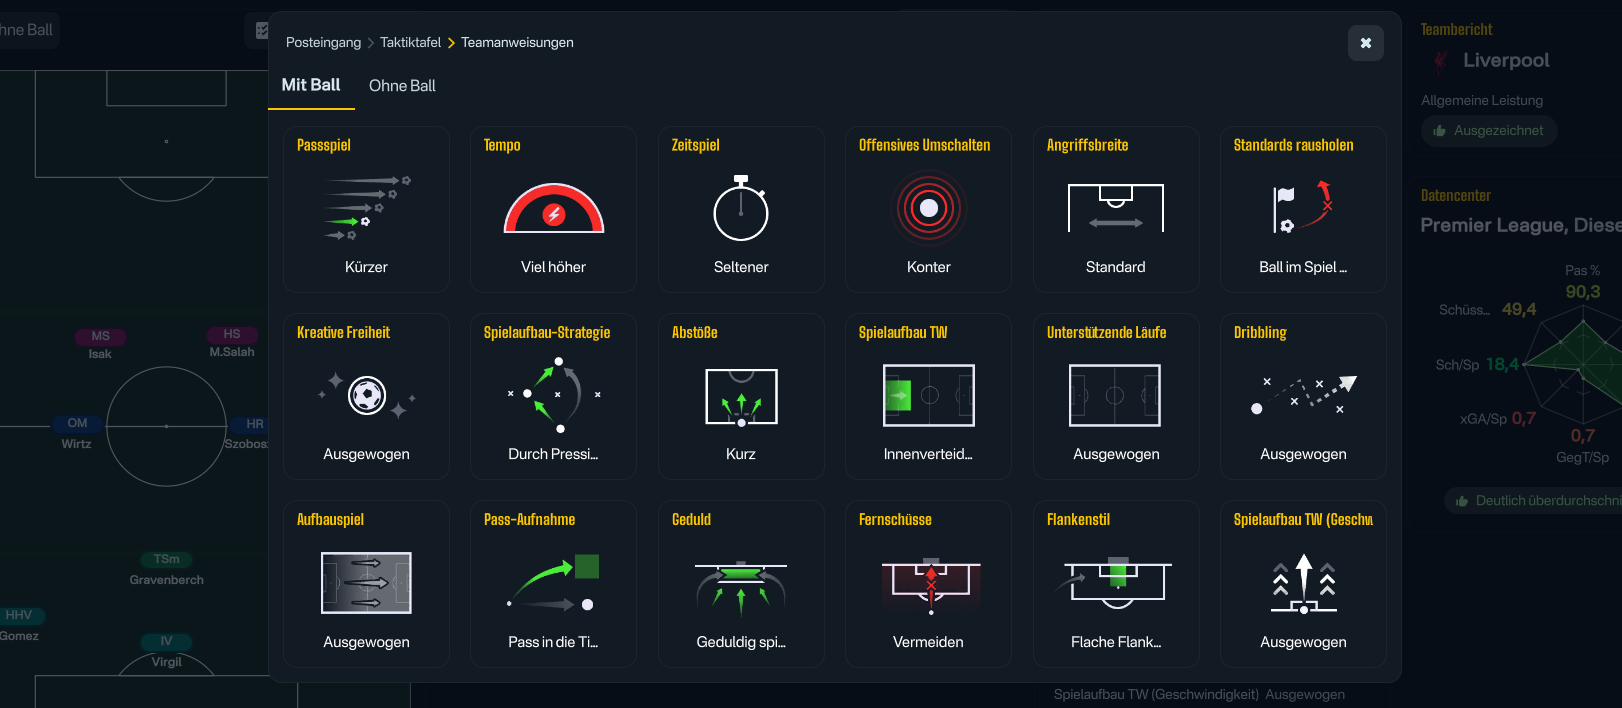Select the Tempo speedometer icon
The width and height of the screenshot is (1622, 708).
pos(553,208)
